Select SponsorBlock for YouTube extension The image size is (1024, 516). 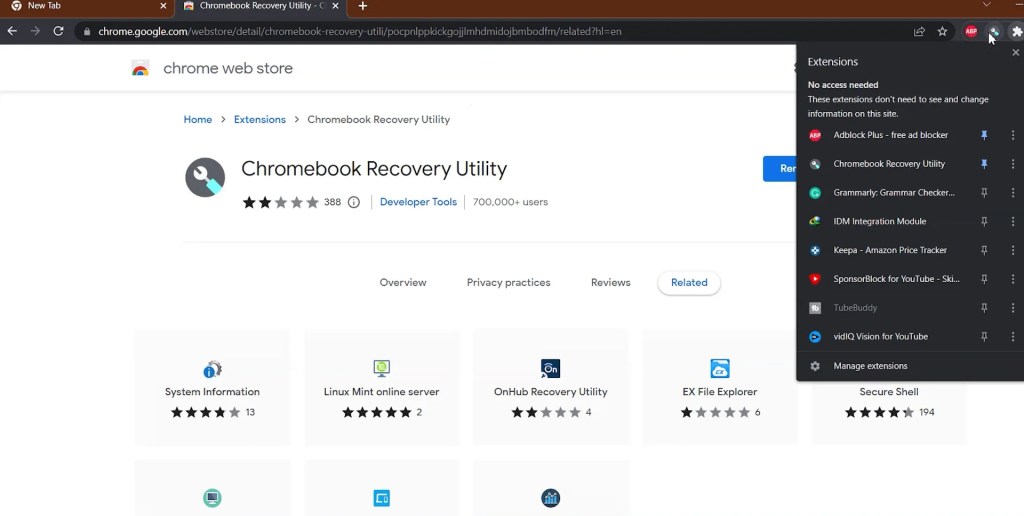coord(889,279)
